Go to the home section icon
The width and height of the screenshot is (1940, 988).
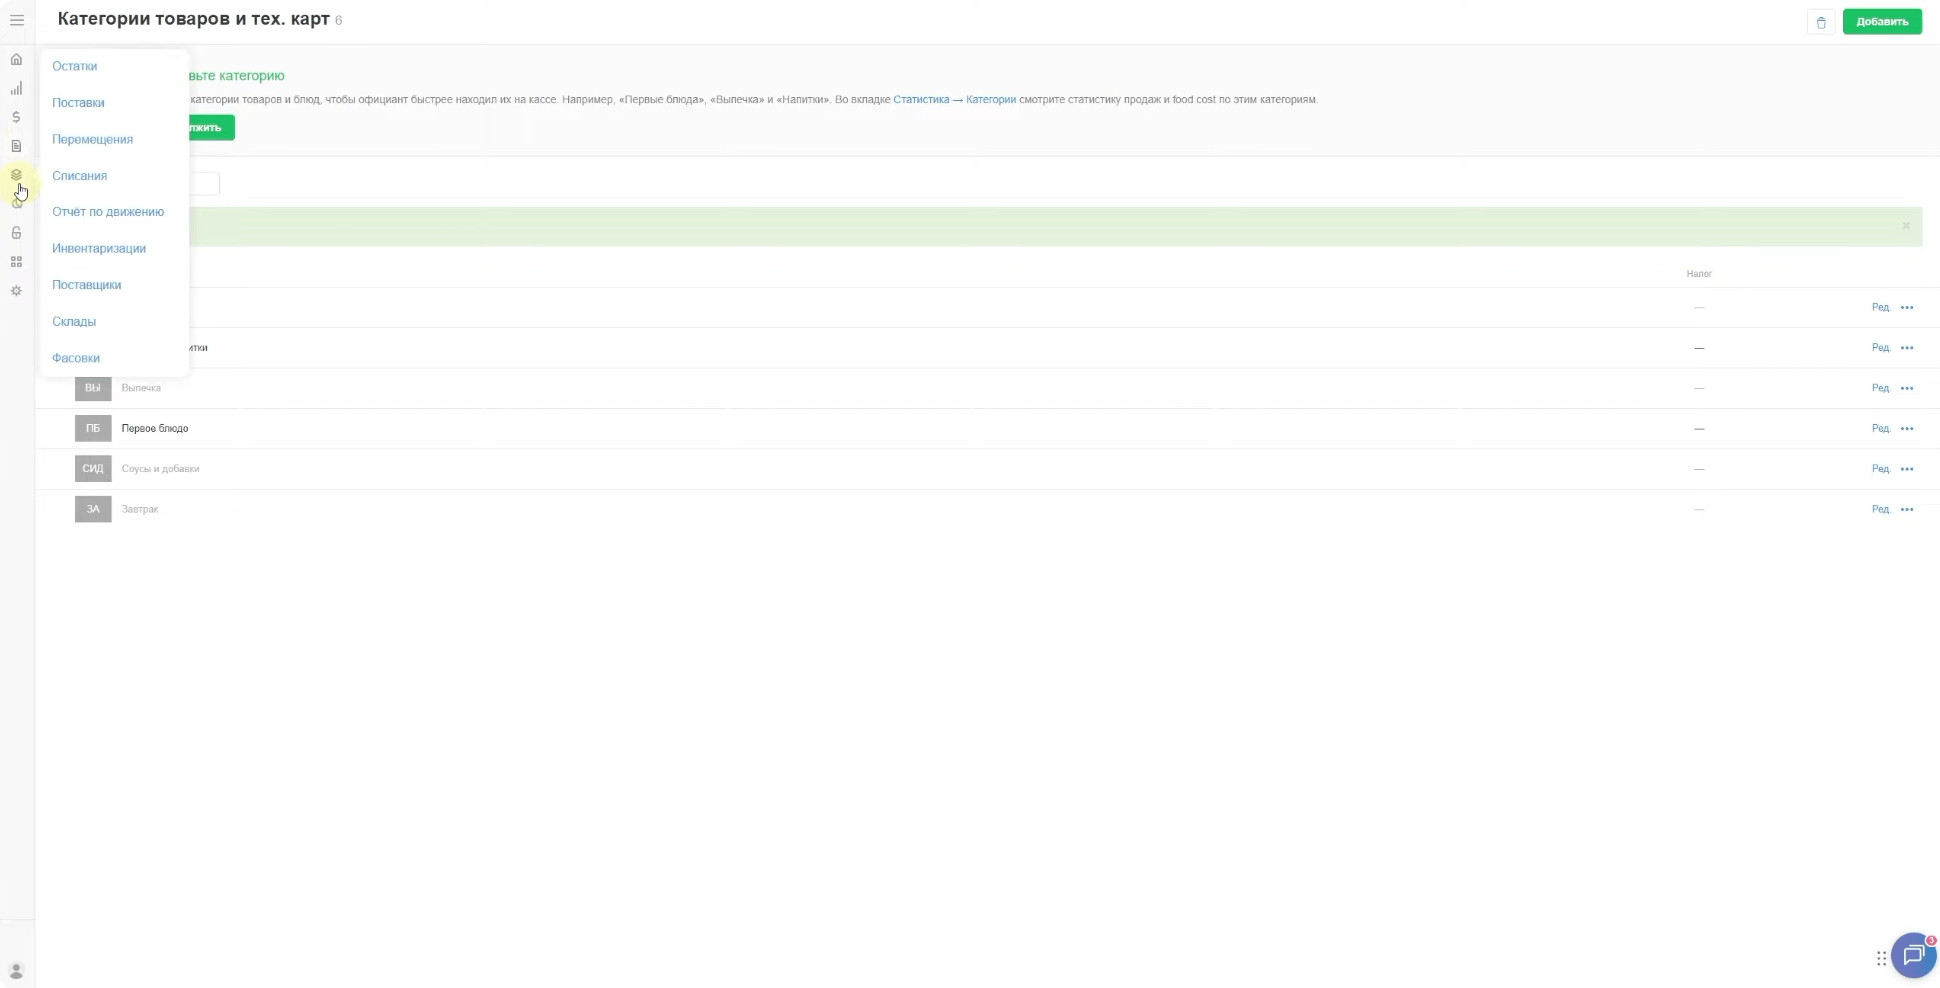pos(16,59)
